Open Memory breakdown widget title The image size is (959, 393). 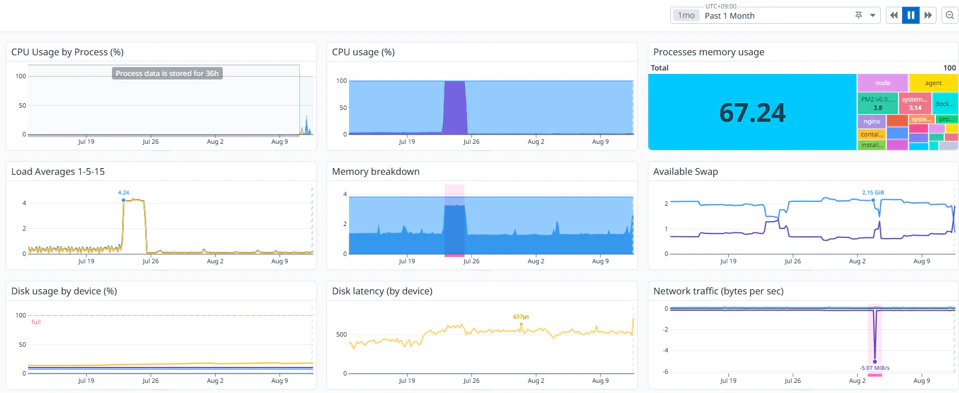376,172
